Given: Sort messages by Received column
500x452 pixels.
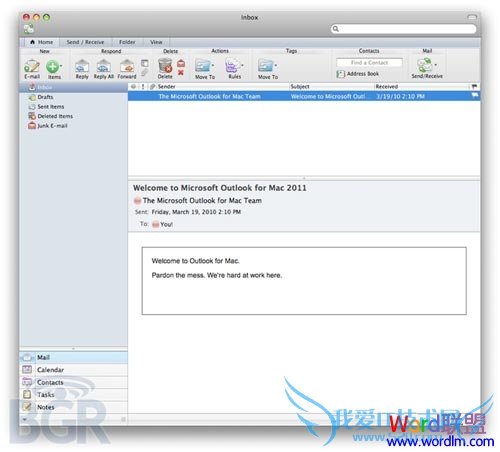Looking at the screenshot, I should pyautogui.click(x=422, y=87).
